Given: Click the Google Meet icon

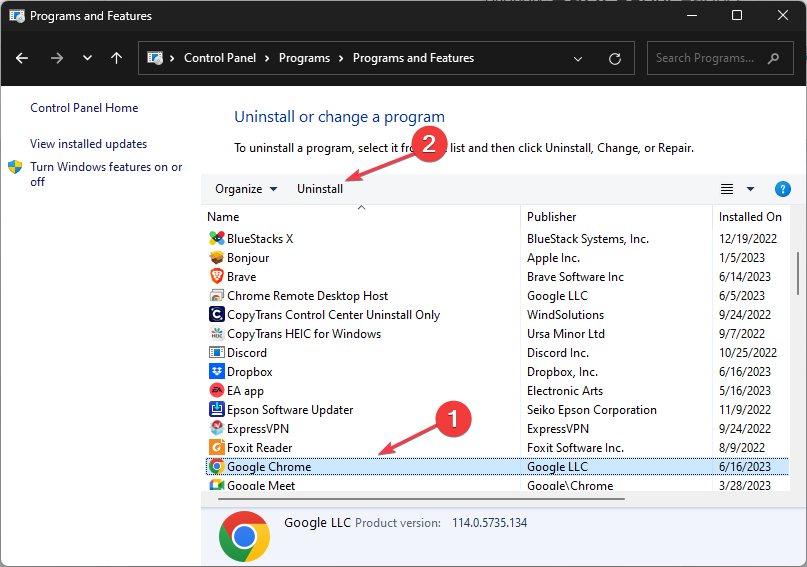Looking at the screenshot, I should 217,485.
